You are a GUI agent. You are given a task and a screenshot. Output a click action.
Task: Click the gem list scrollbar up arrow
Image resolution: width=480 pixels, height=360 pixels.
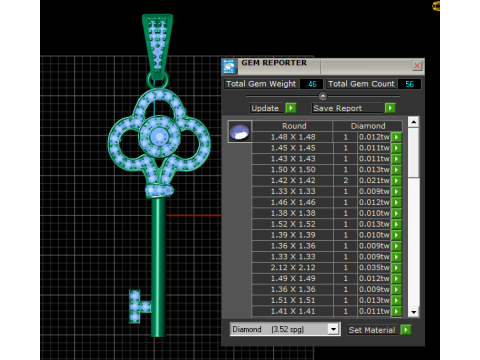[413, 122]
